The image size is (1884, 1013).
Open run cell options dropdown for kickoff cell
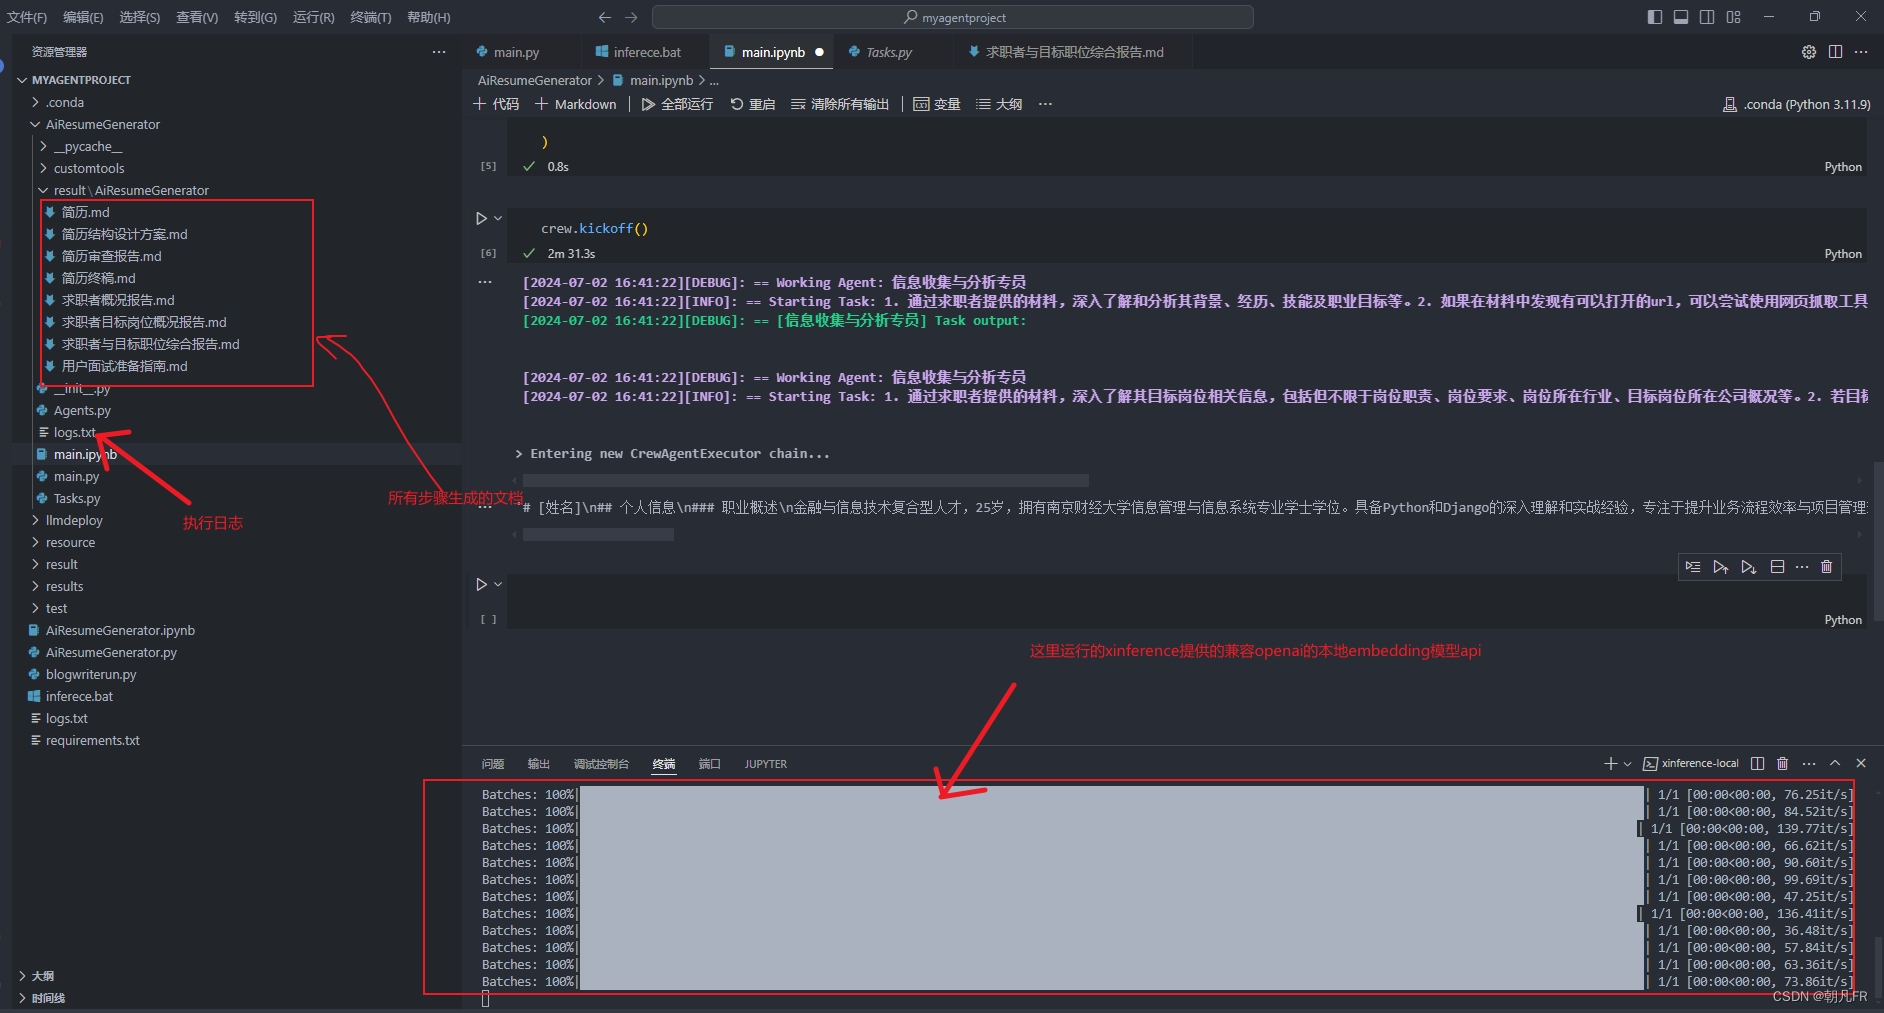pos(498,218)
